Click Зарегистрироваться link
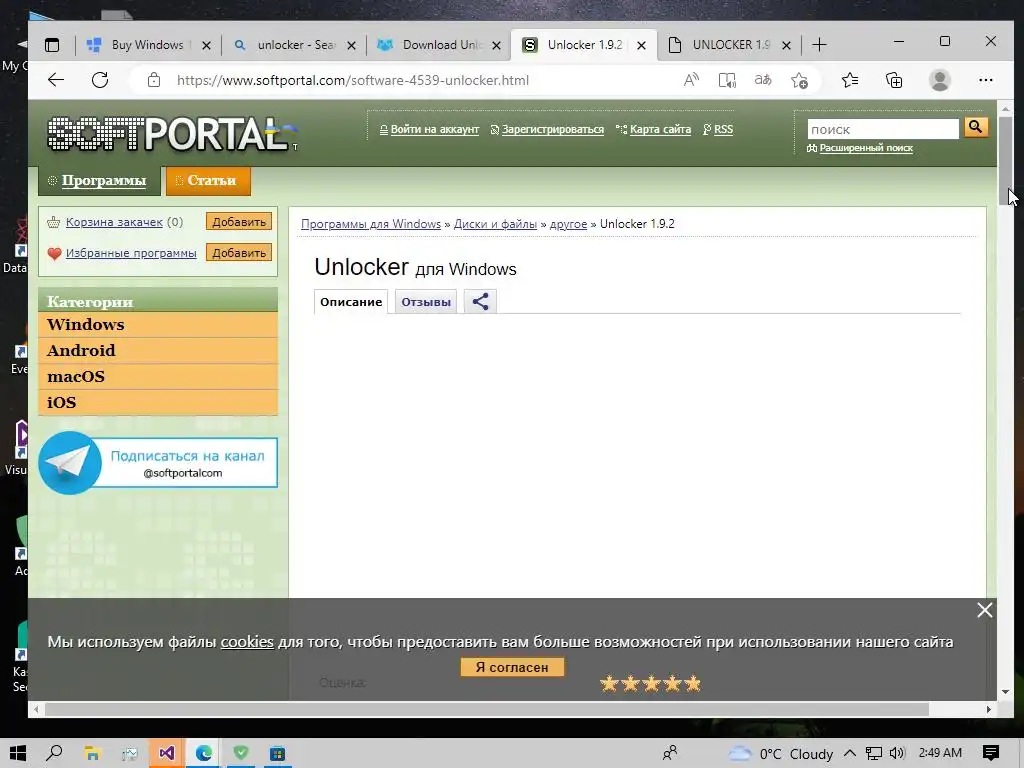1024x768 pixels. click(x=552, y=129)
